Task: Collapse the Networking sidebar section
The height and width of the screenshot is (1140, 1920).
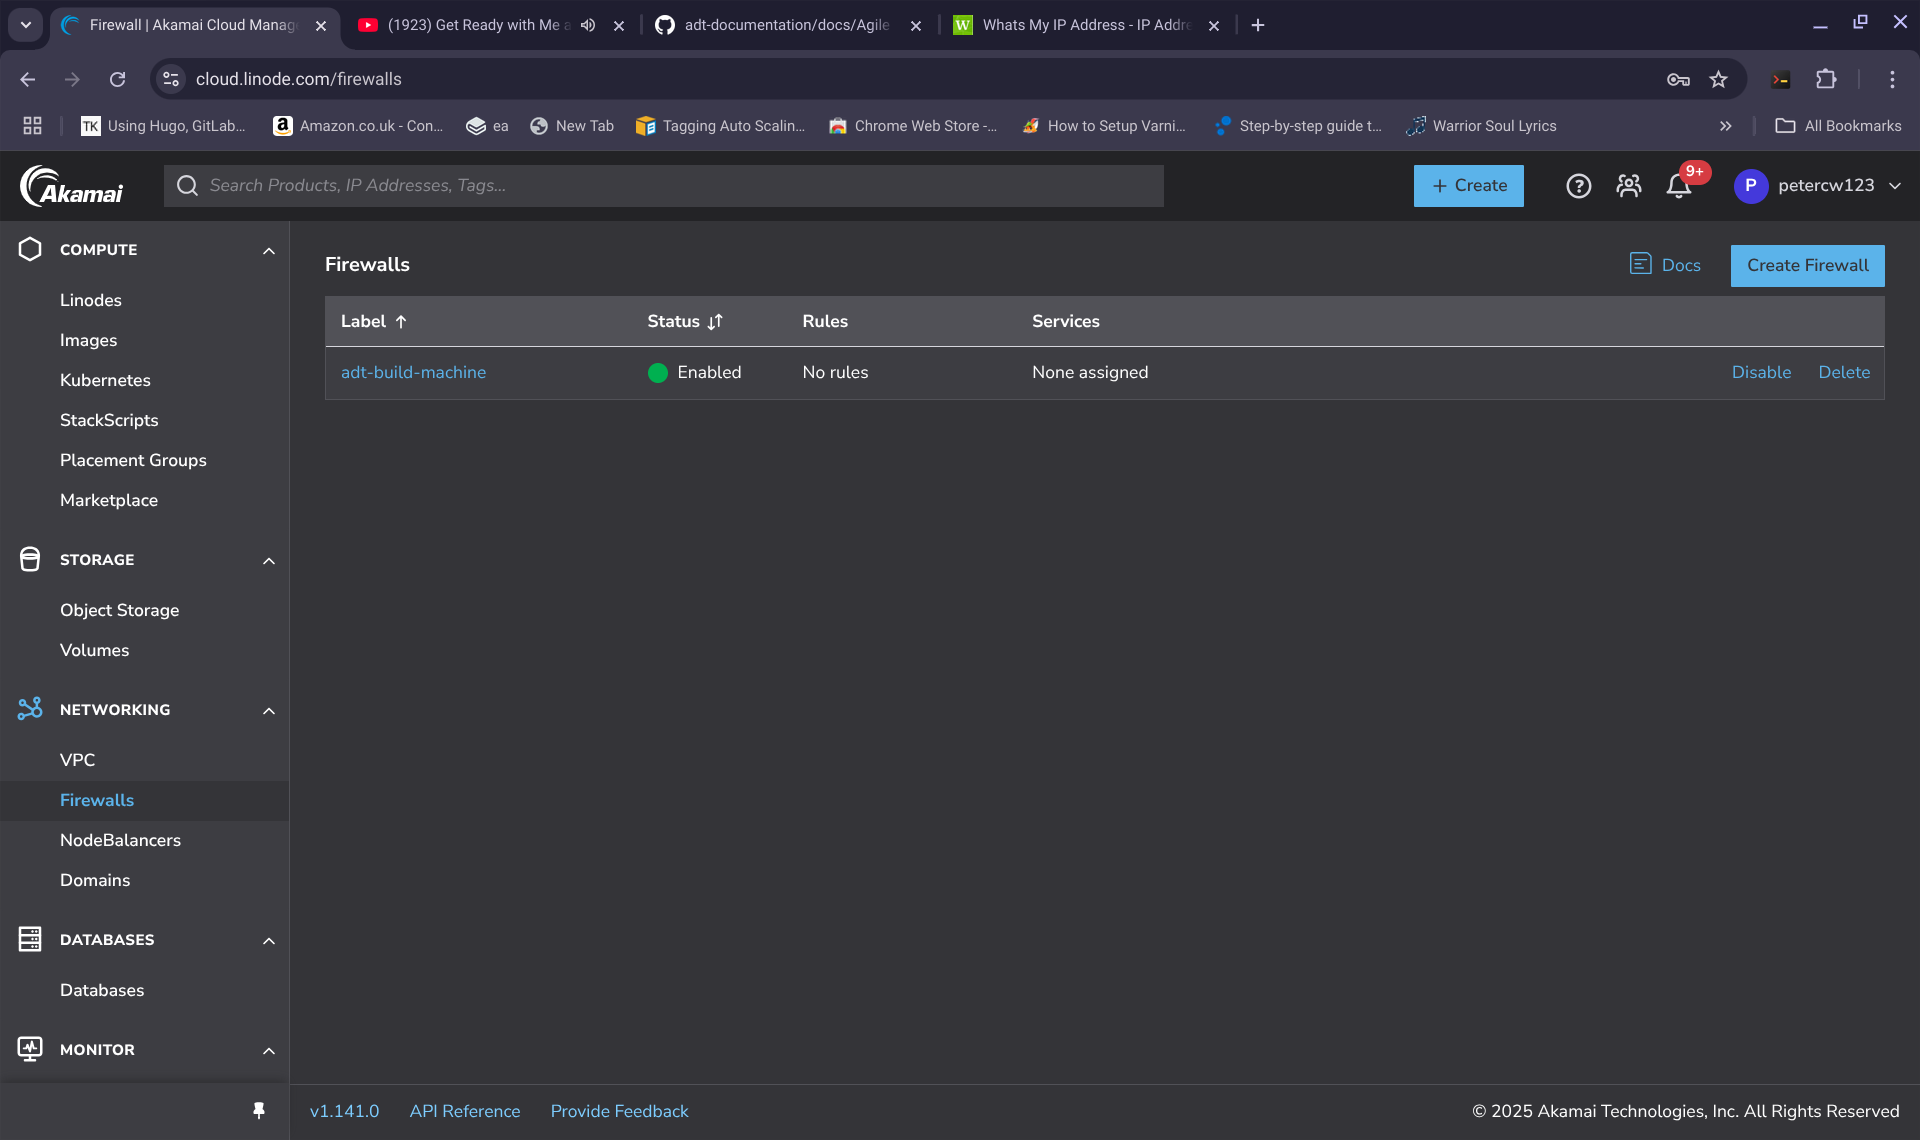Action: coord(268,710)
